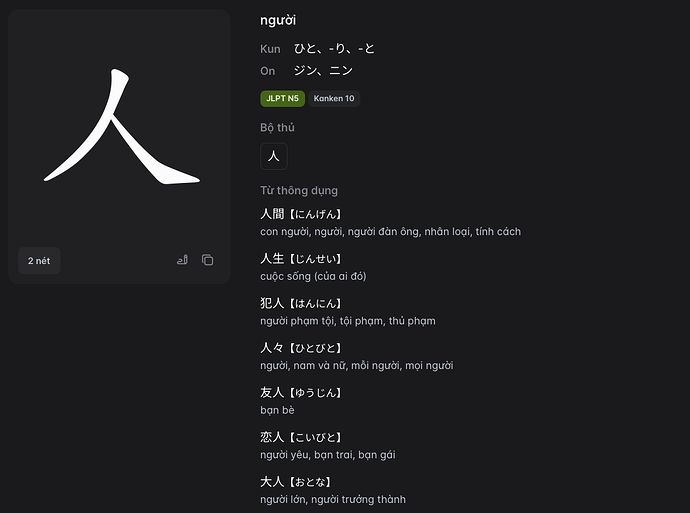
Task: Copy the kanji with the copy icon
Action: tap(207, 260)
